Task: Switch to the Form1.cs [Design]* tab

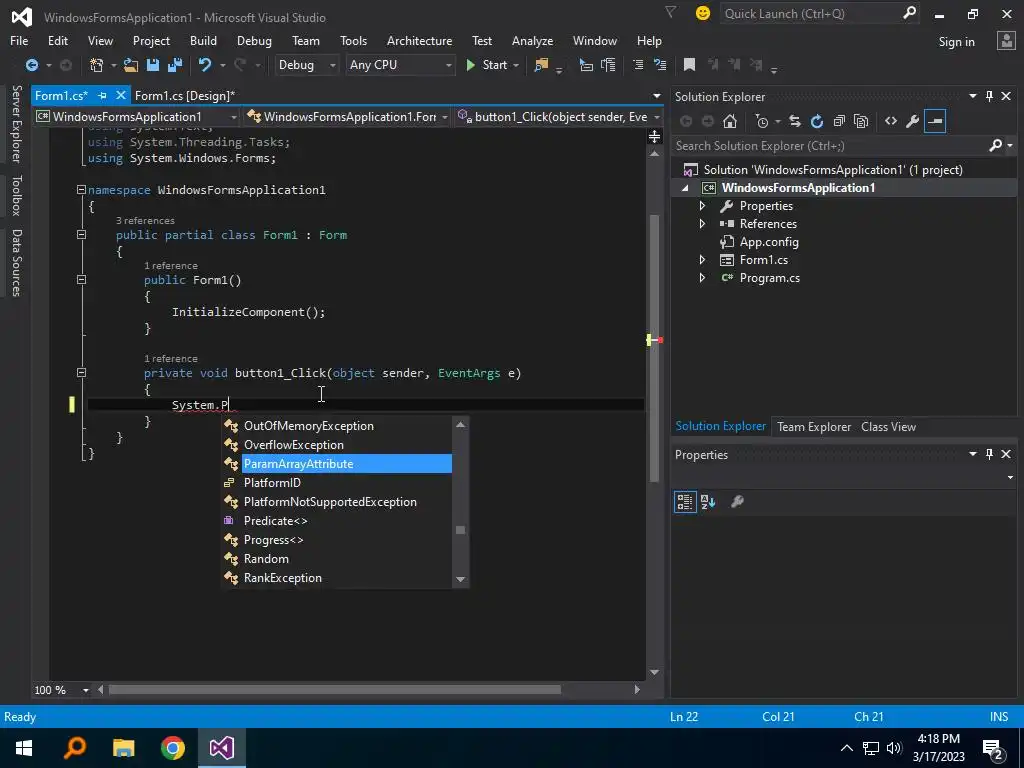Action: point(185,95)
